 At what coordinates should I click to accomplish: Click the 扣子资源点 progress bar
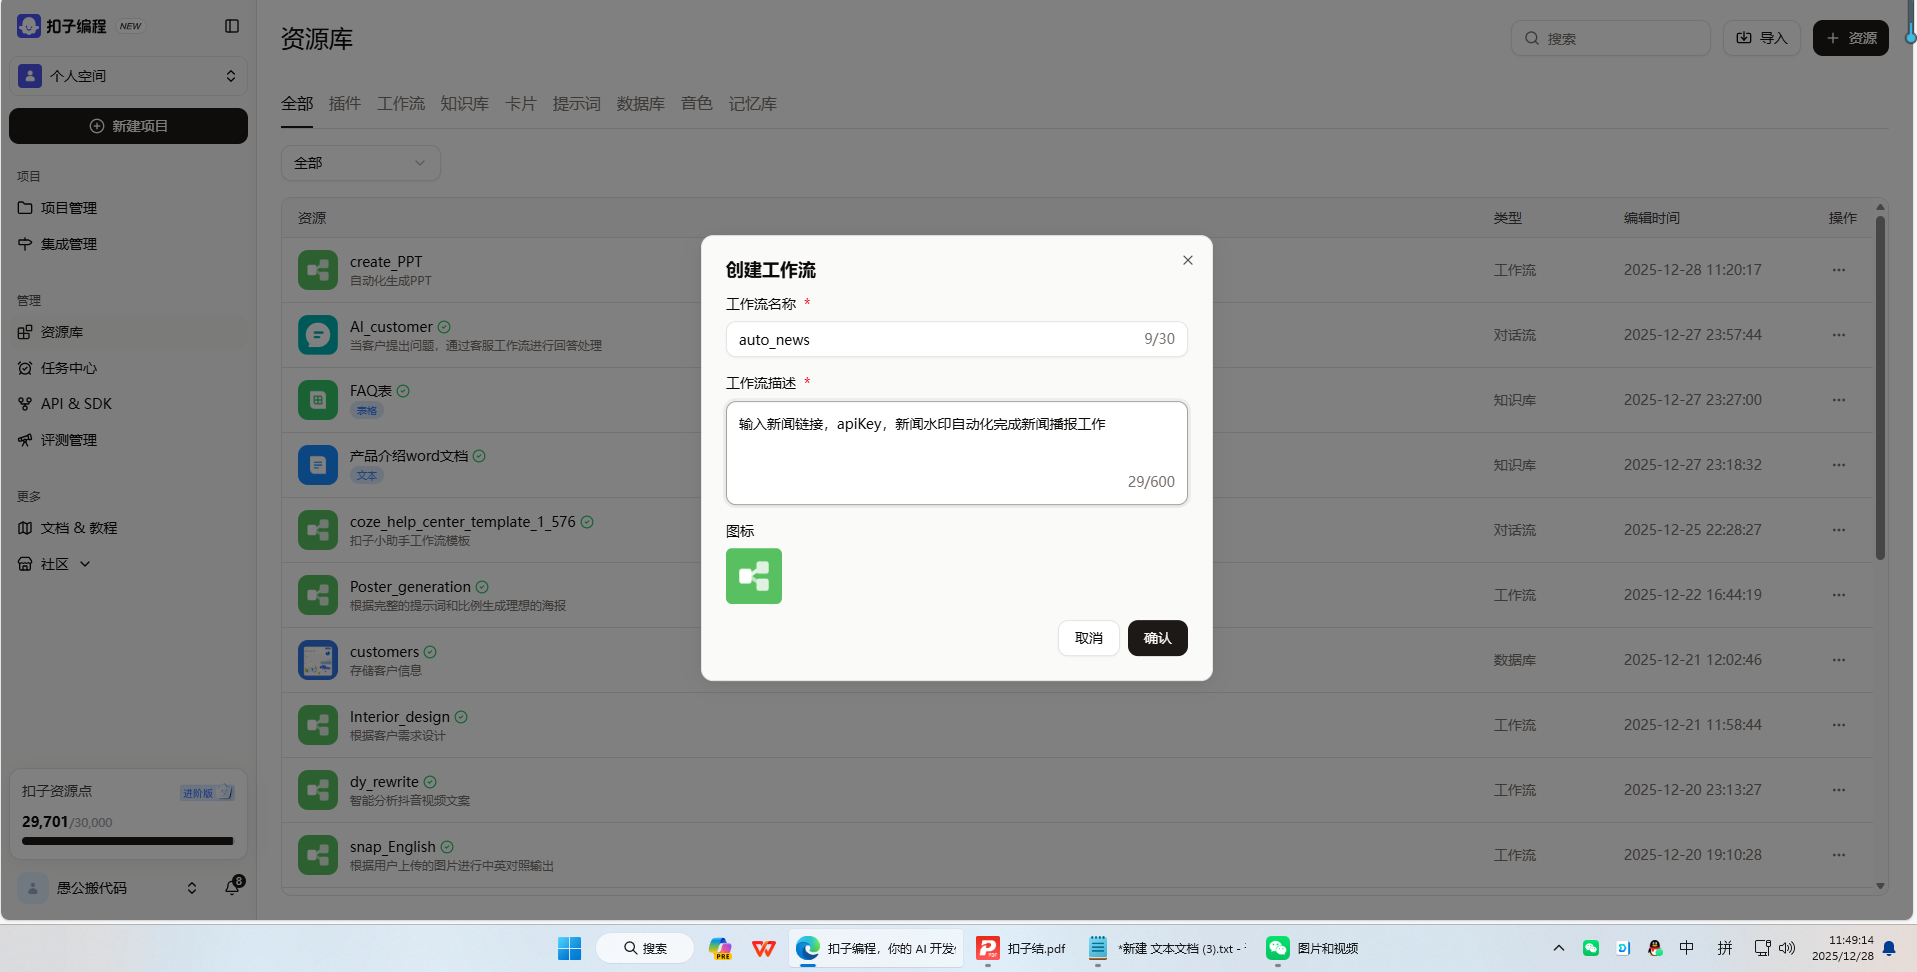(126, 841)
